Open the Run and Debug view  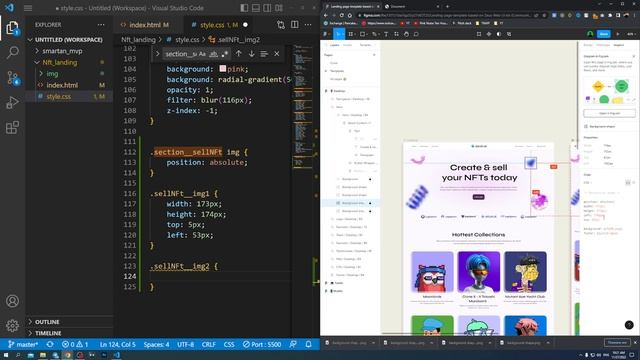point(13,102)
